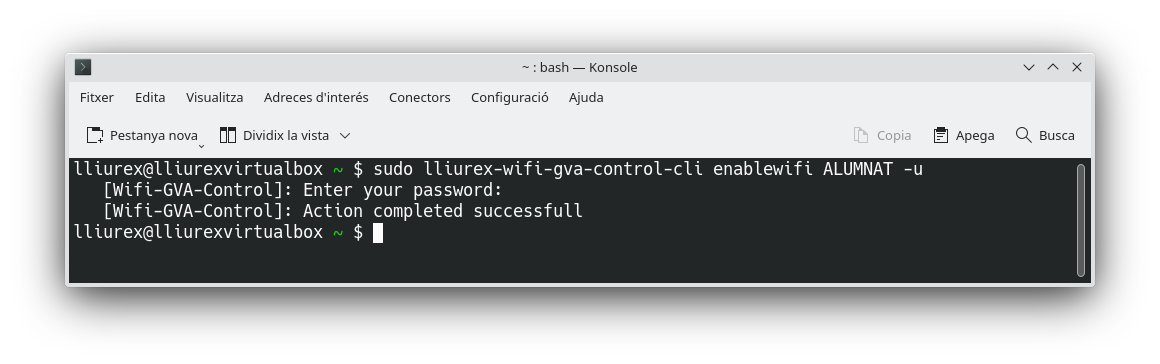Click the terminal prompt cursor area
The height and width of the screenshot is (364, 1160).
[x=377, y=232]
